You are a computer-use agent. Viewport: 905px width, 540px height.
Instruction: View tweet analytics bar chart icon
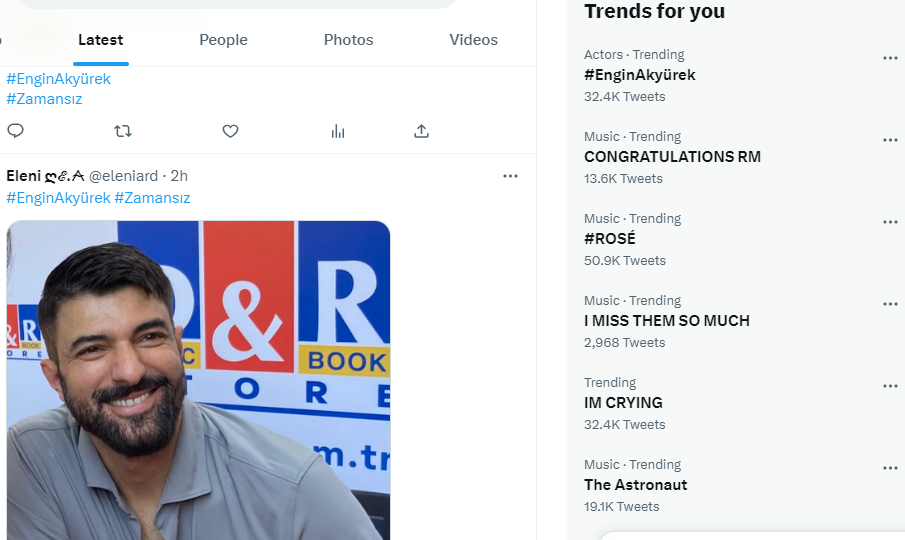pos(338,131)
